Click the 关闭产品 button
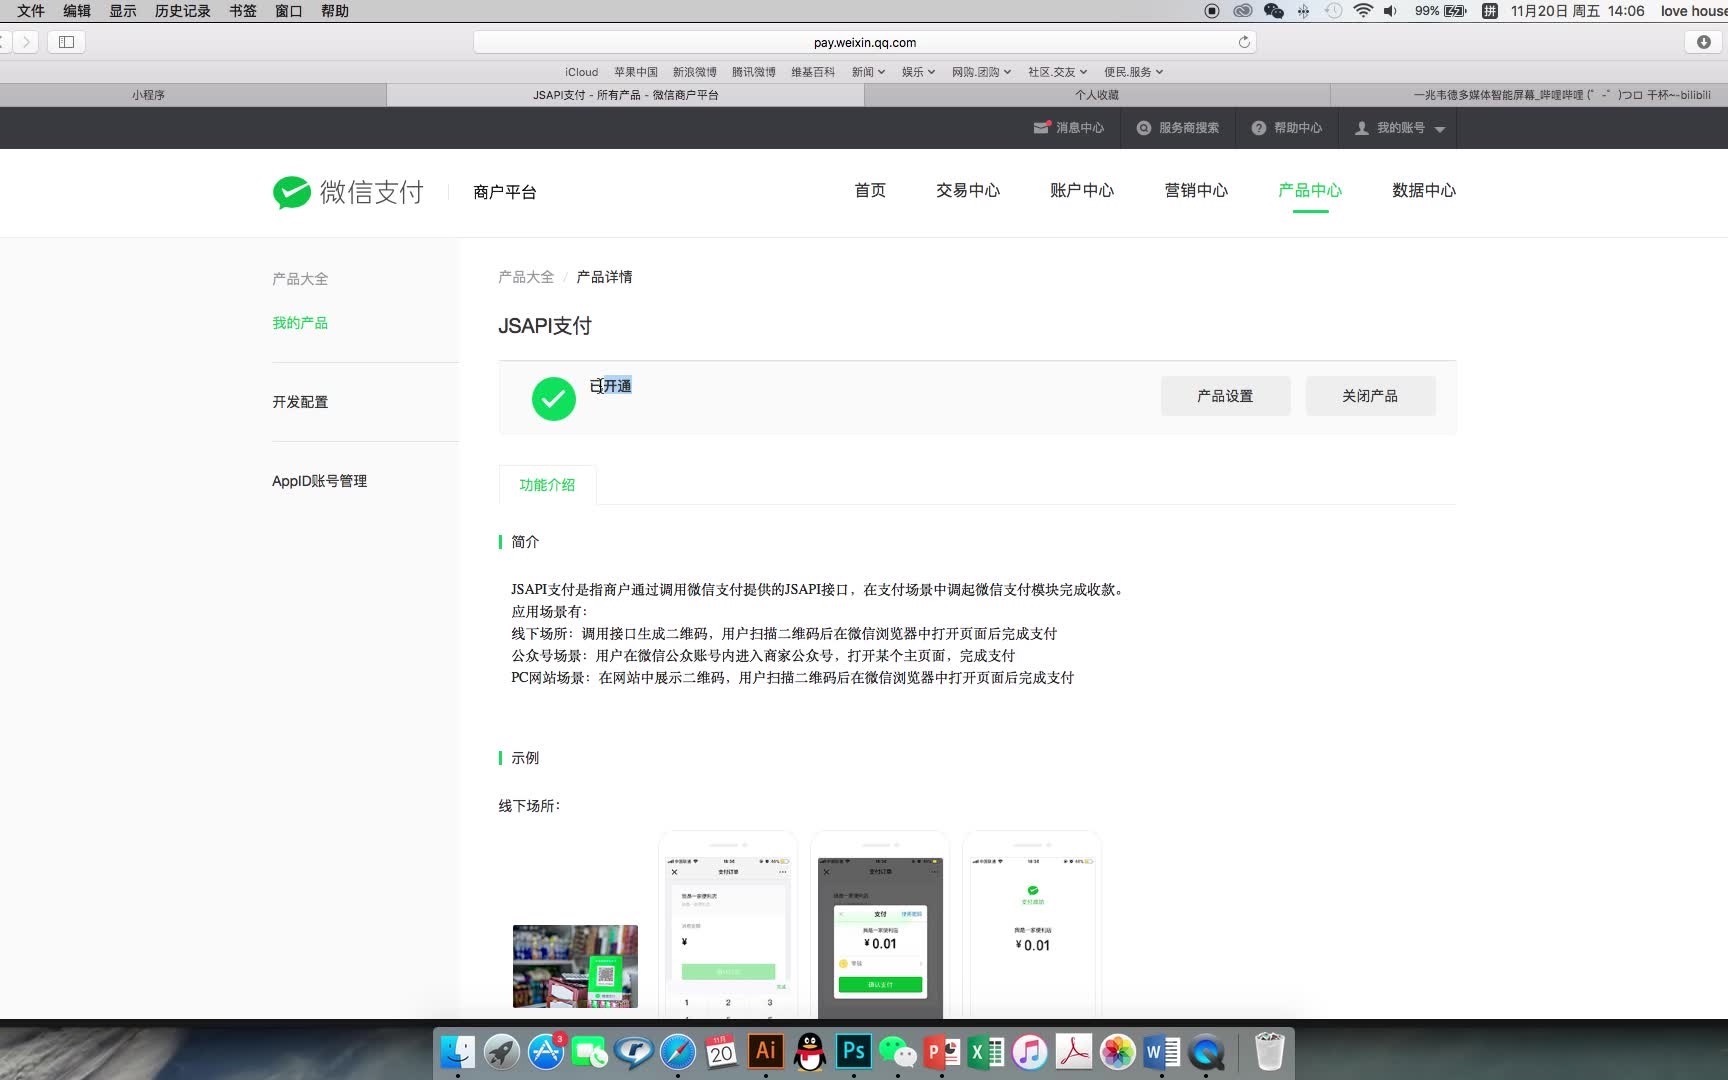1728x1080 pixels. 1369,396
